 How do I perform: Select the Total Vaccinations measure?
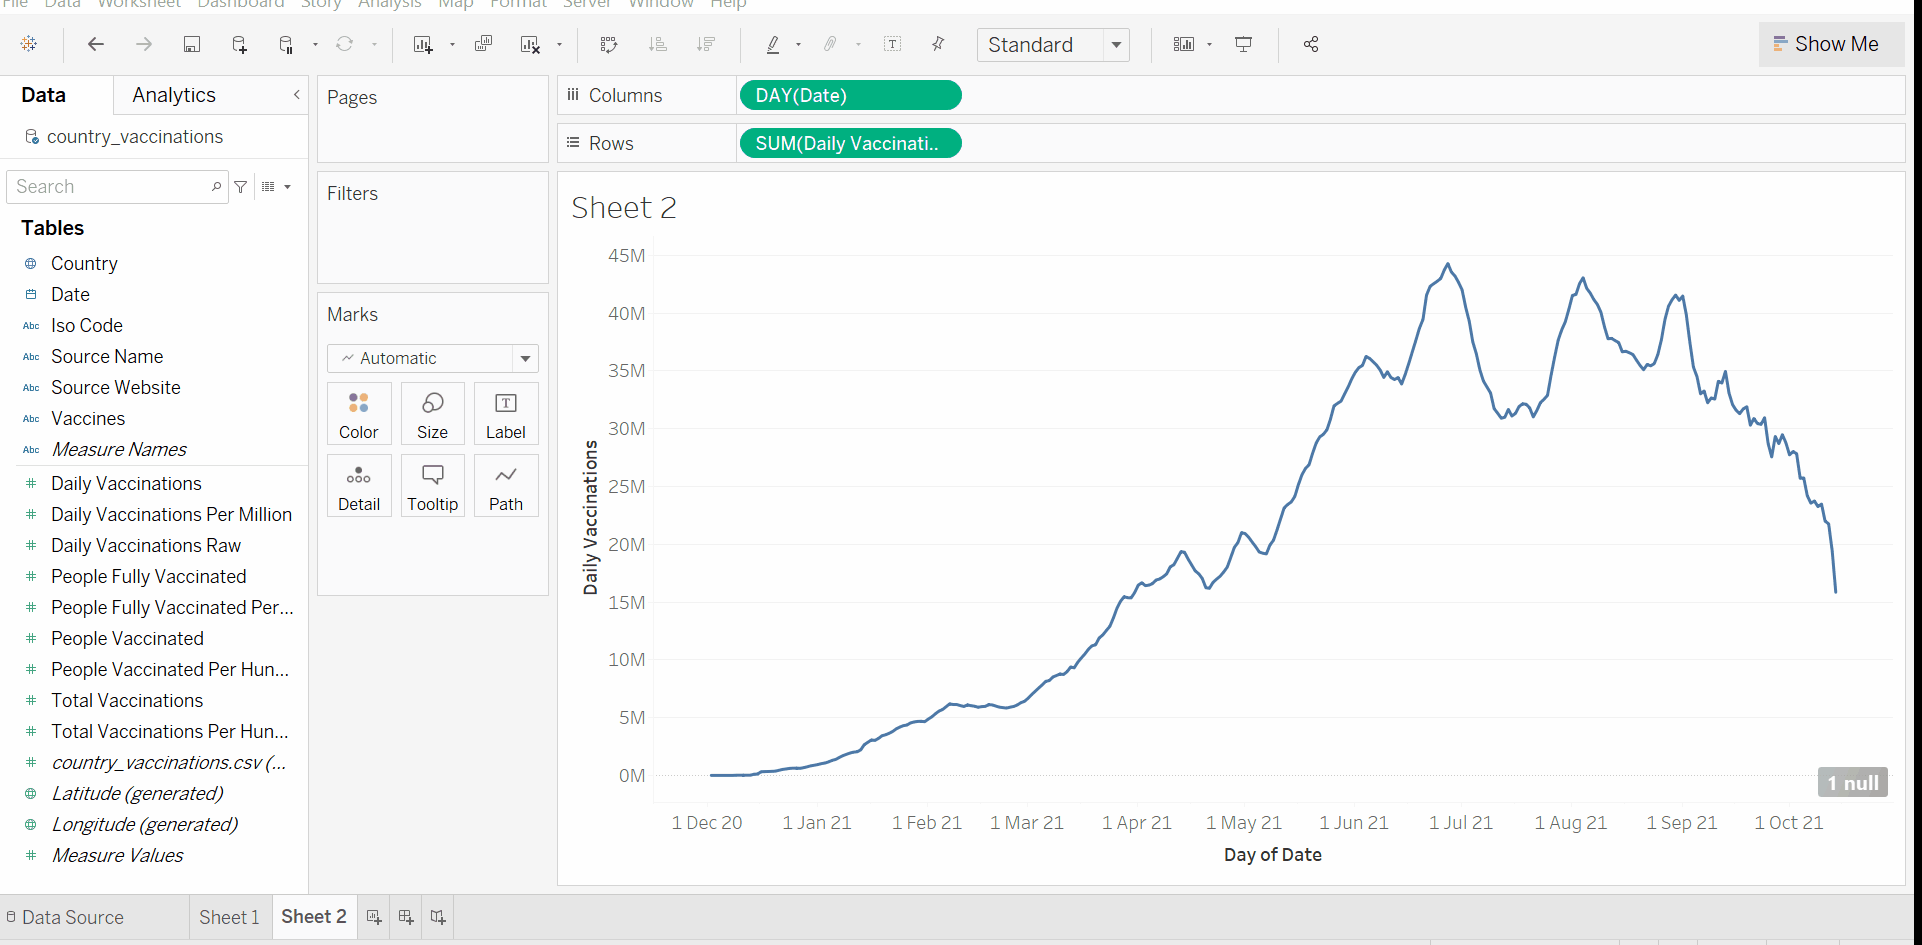(x=127, y=700)
